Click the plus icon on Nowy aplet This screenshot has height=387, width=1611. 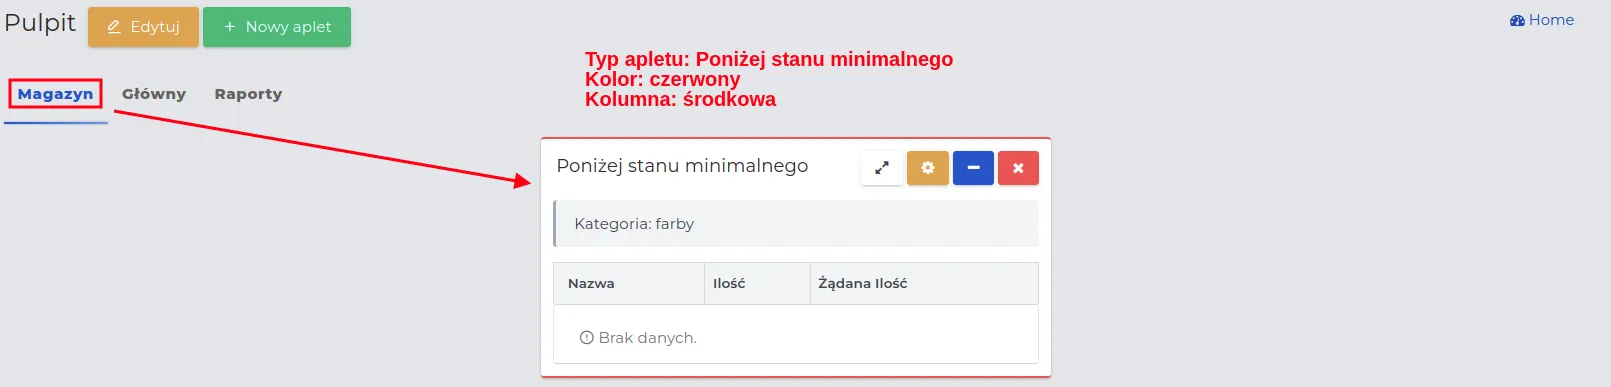tap(229, 27)
